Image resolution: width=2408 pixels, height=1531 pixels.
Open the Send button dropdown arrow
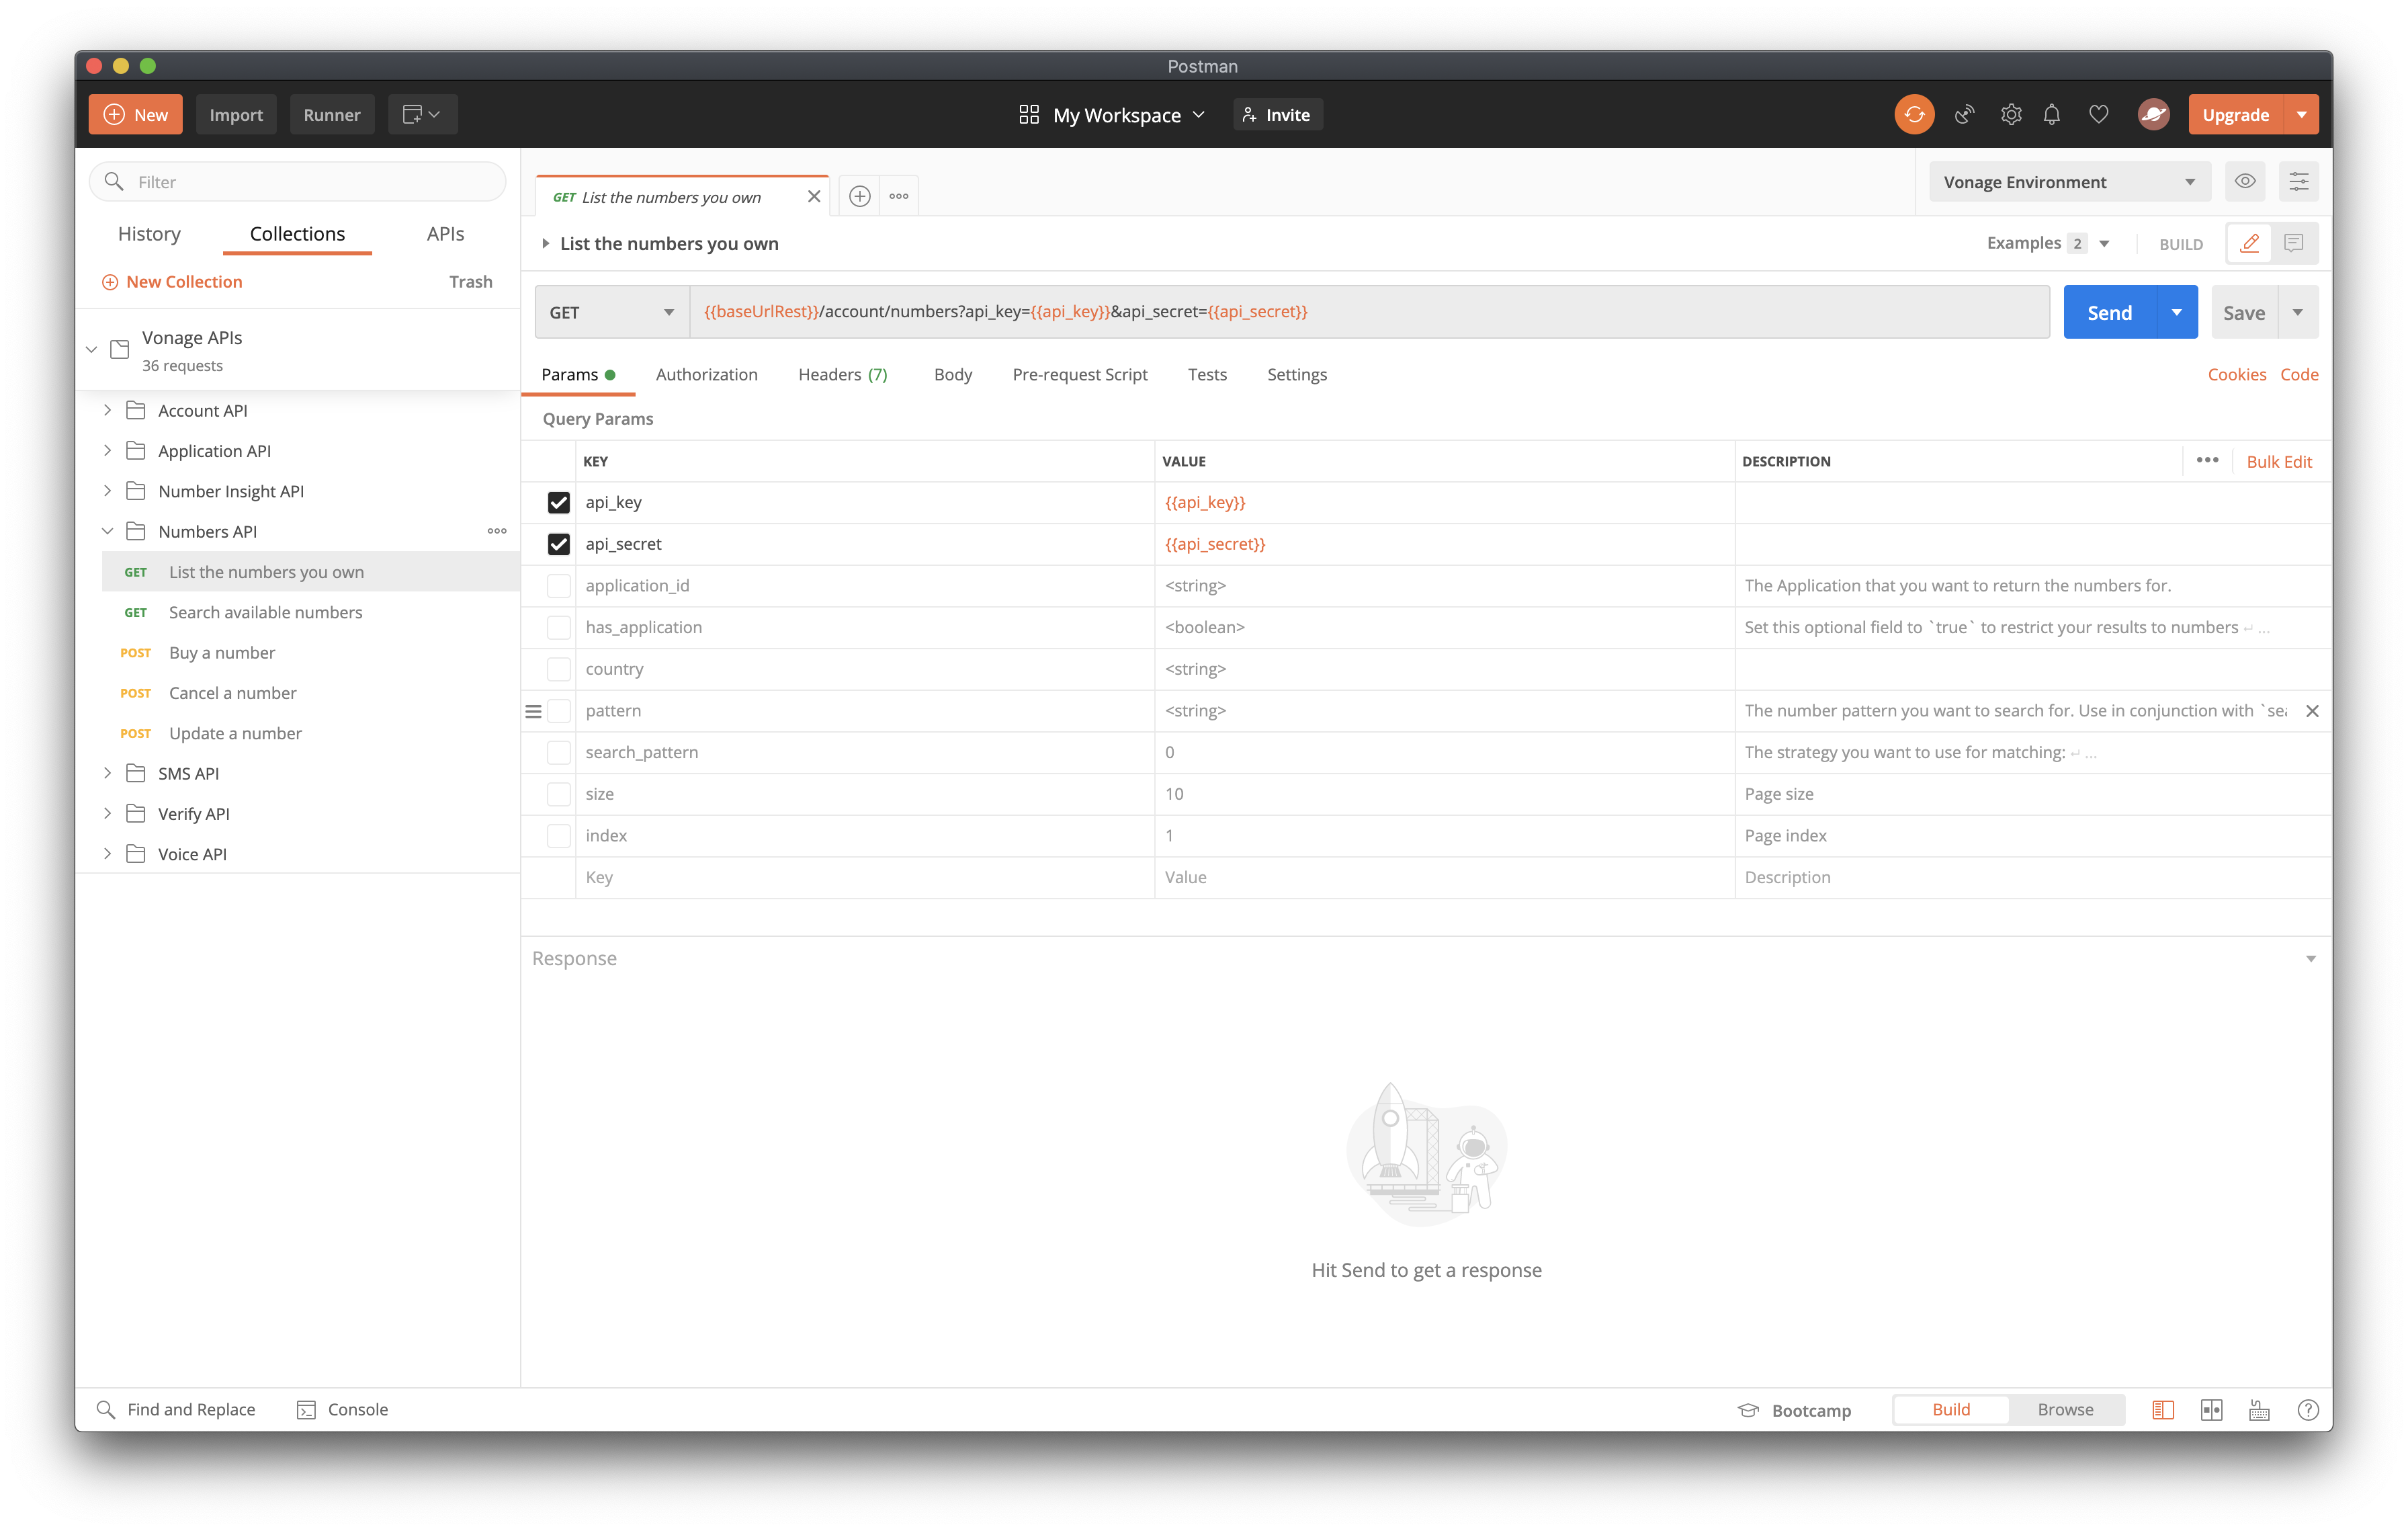point(2176,313)
